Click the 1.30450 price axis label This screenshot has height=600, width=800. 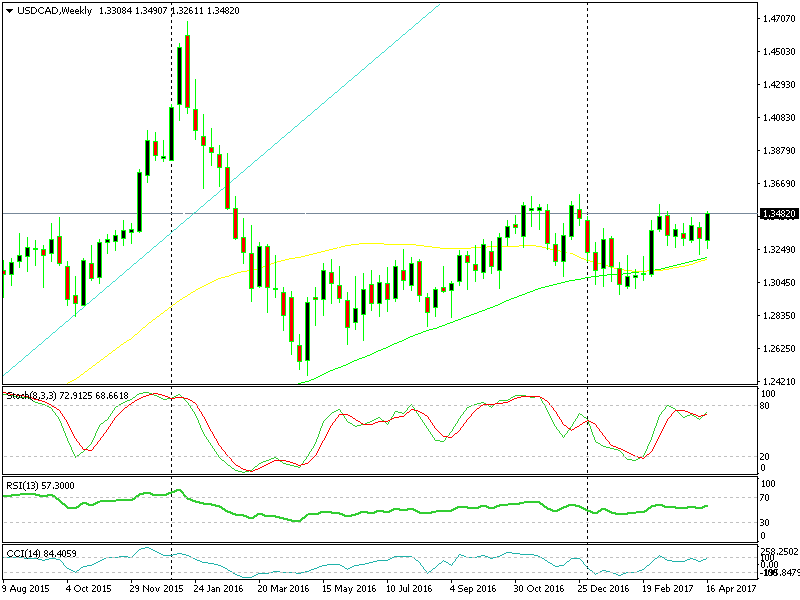tap(779, 283)
